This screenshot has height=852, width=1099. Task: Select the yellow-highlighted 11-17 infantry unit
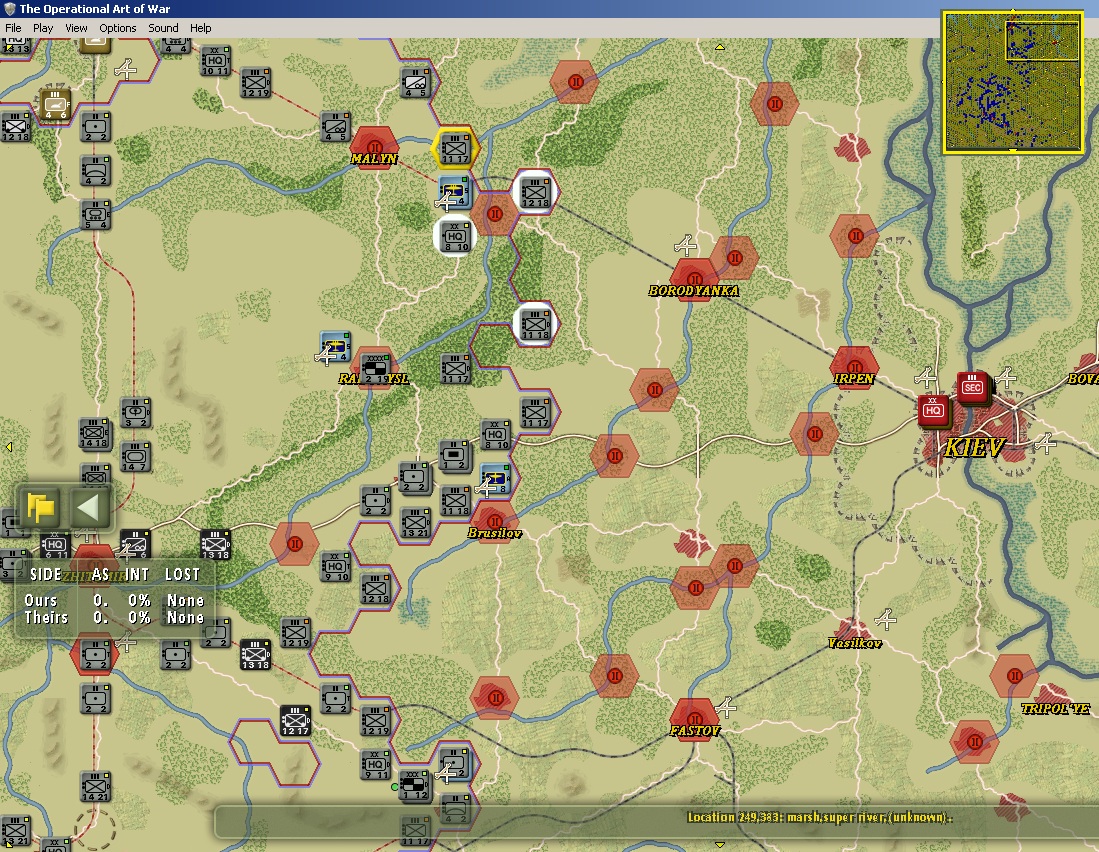pos(455,149)
